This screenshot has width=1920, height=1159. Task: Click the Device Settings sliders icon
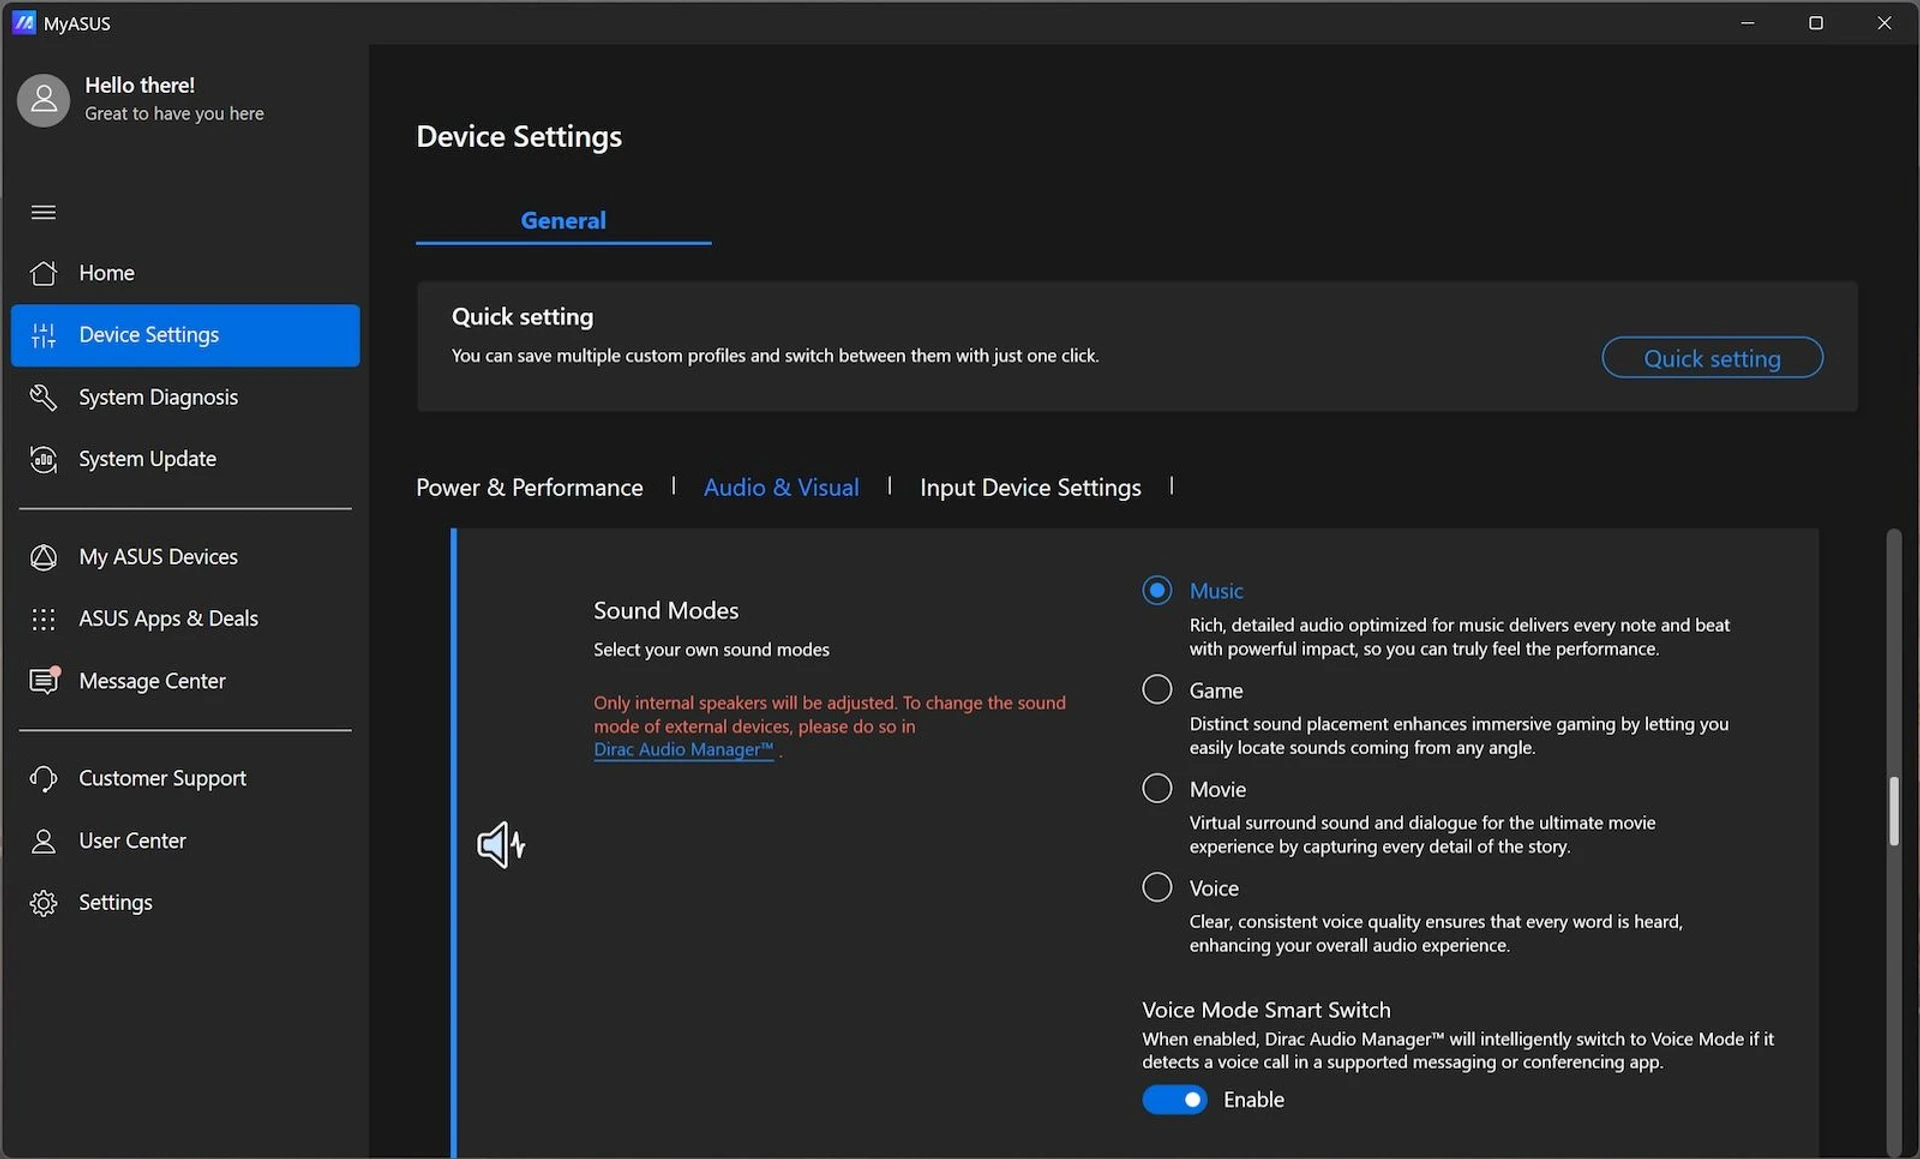43,335
